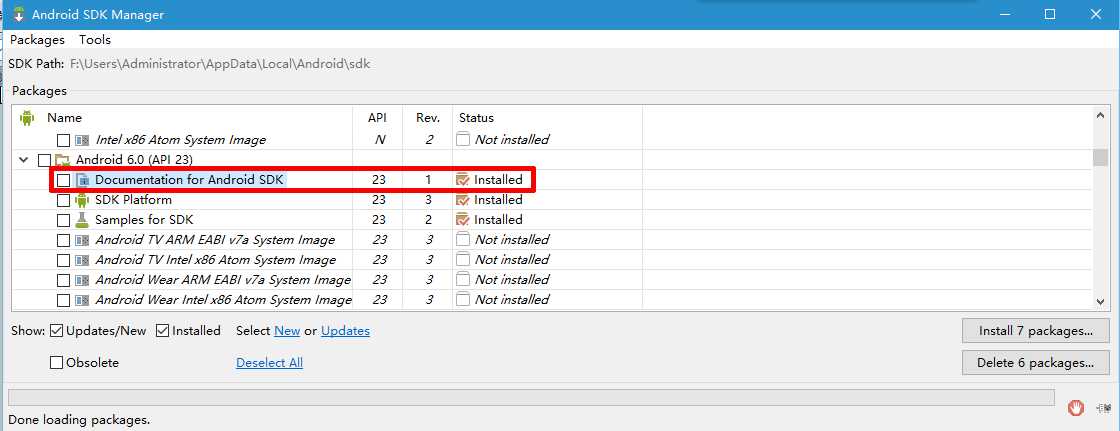1120x431 pixels.
Task: Click the New selection link
Action: point(287,331)
